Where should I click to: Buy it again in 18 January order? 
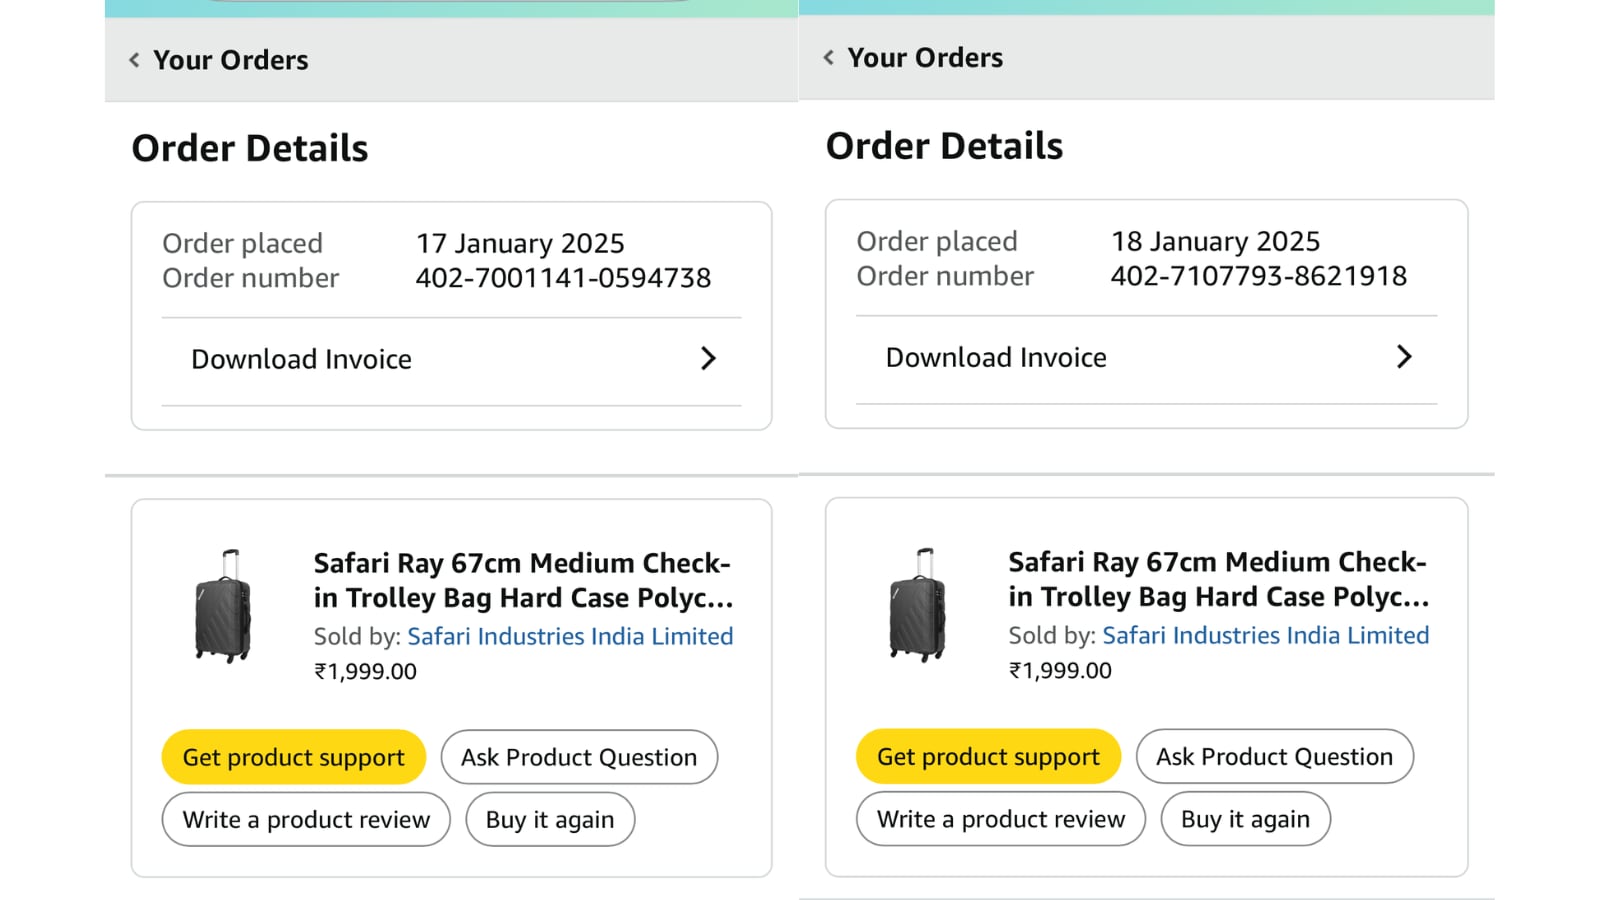tap(1246, 819)
